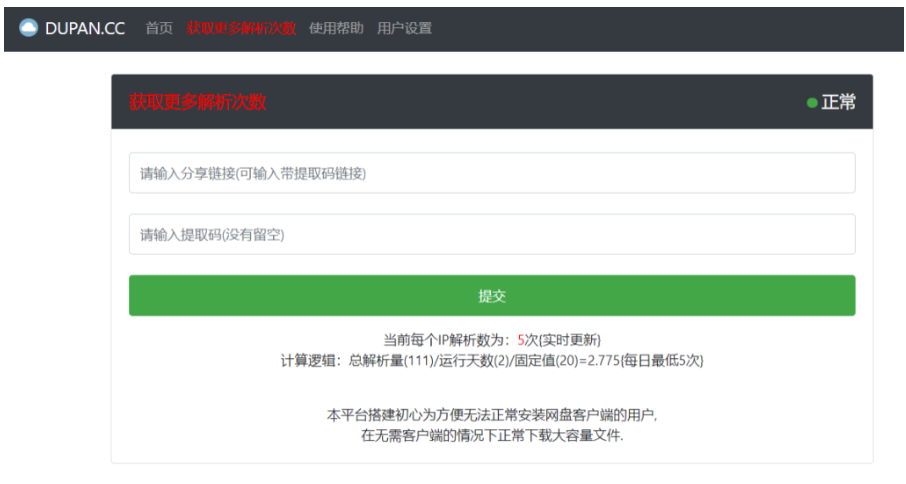
Task: Click the green status dot beside 正常
Action: pyautogui.click(x=812, y=103)
